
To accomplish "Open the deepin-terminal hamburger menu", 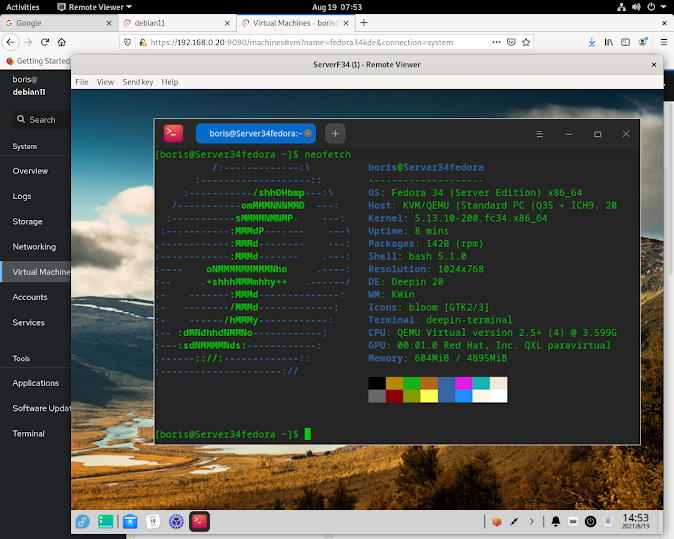I will pyautogui.click(x=539, y=134).
